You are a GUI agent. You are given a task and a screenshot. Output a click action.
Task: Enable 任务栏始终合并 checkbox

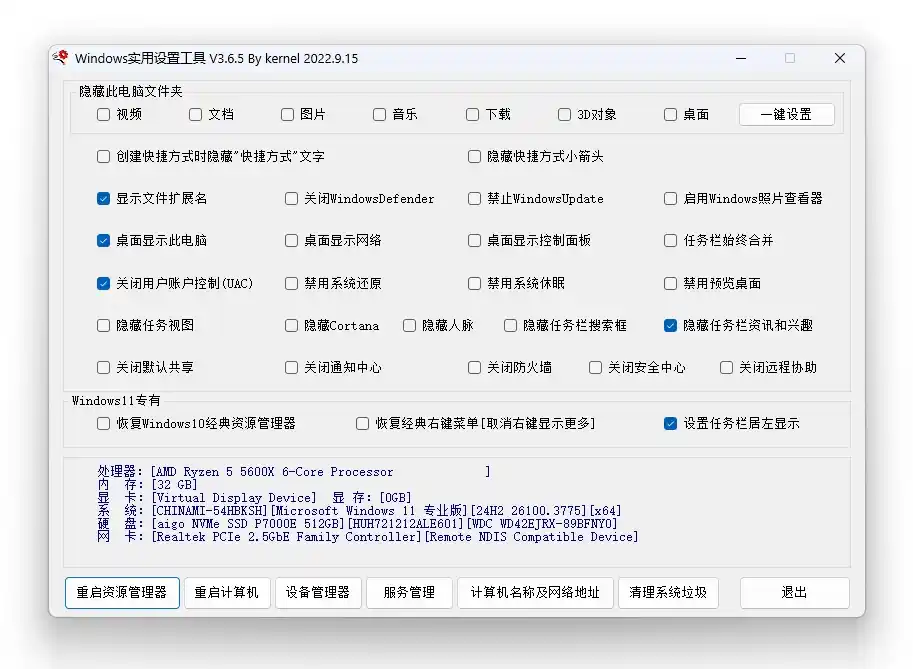point(670,240)
